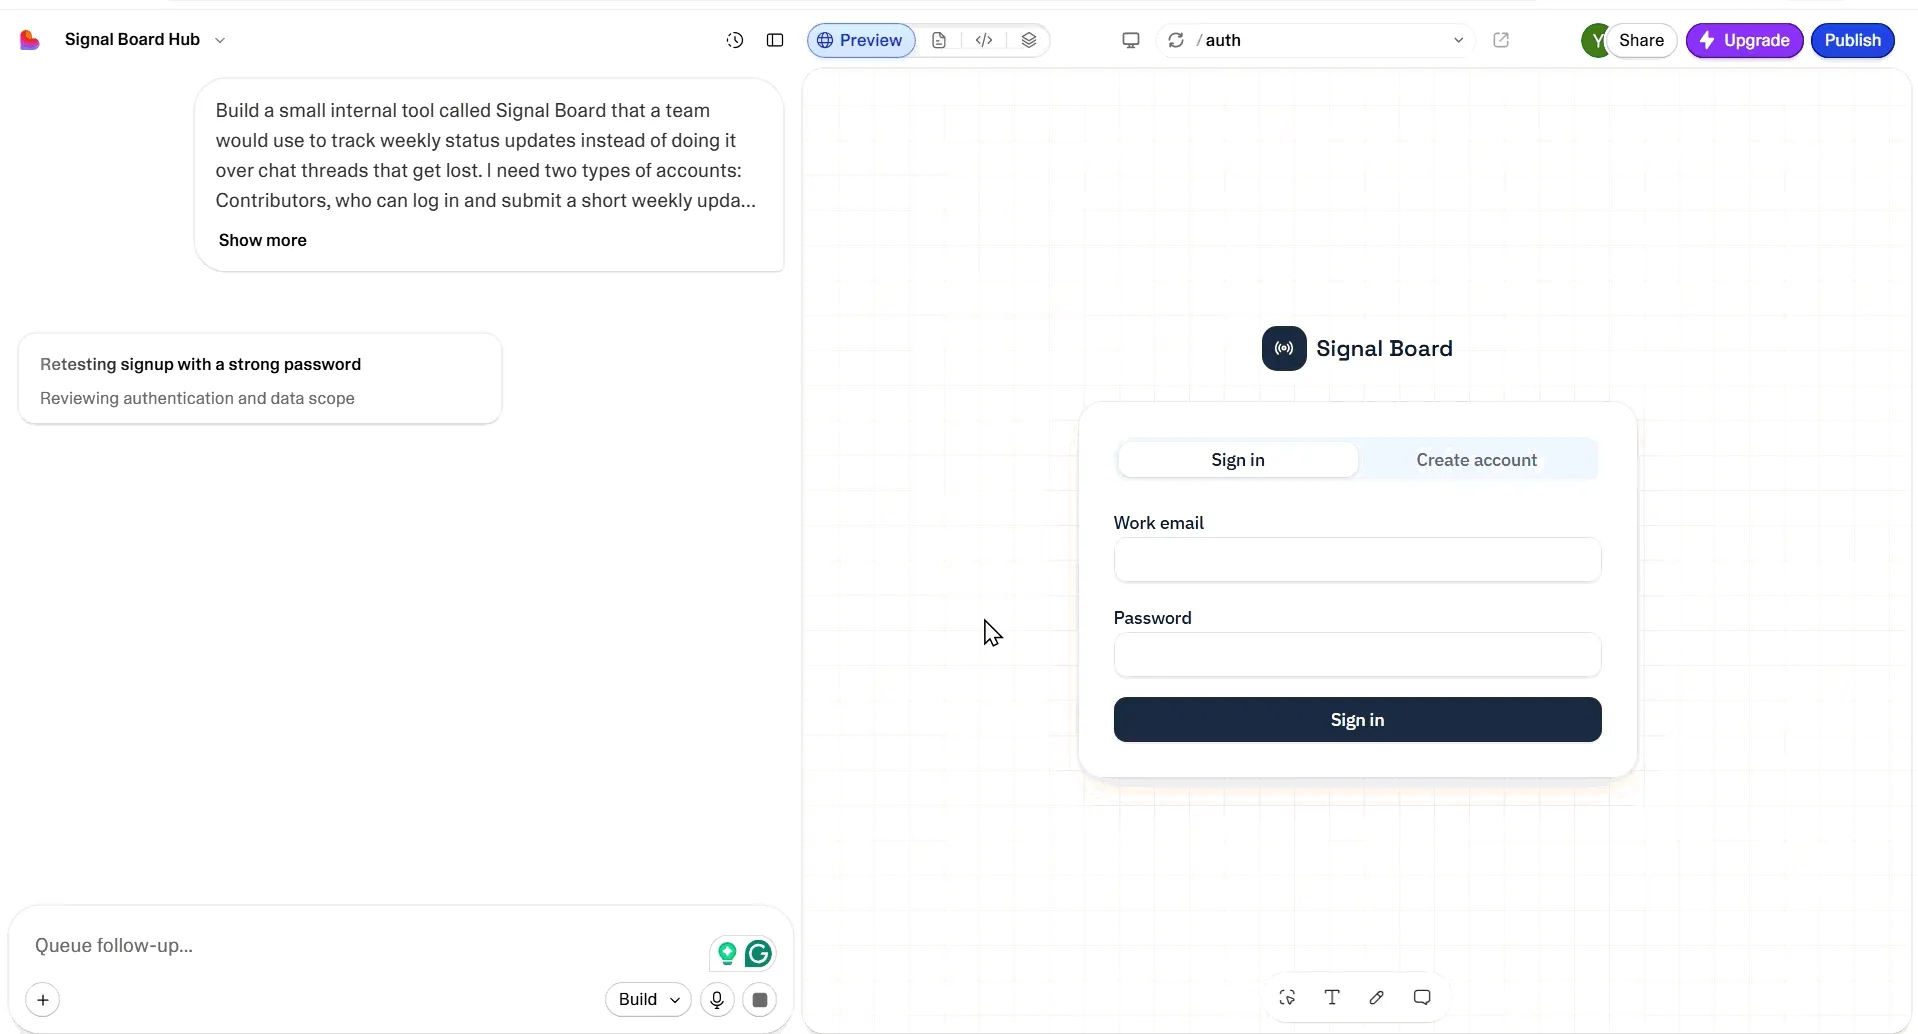The image size is (1918, 1034).
Task: Click the Grammarly icon
Action: 759,954
